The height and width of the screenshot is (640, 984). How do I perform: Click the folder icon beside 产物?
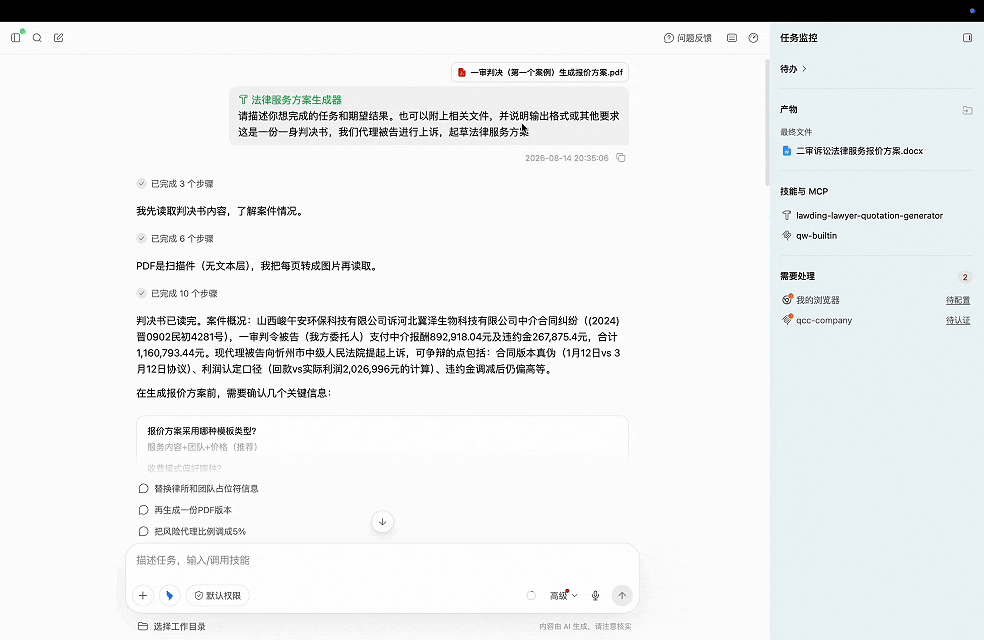pyautogui.click(x=967, y=110)
